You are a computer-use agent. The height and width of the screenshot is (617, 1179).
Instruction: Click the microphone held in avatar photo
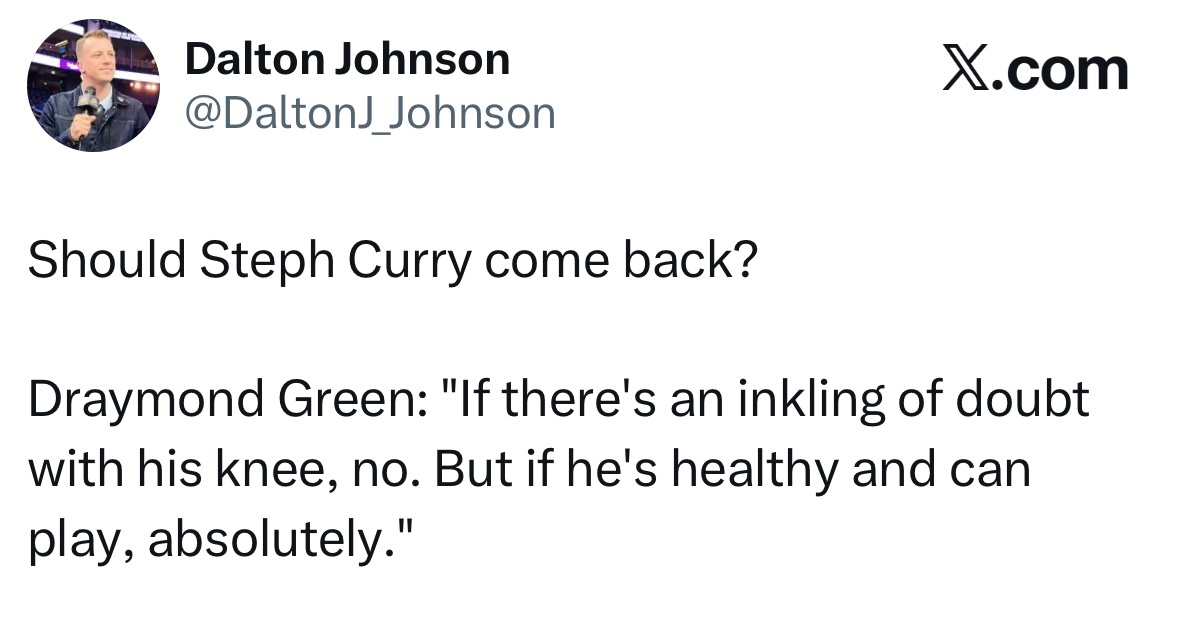(x=88, y=101)
